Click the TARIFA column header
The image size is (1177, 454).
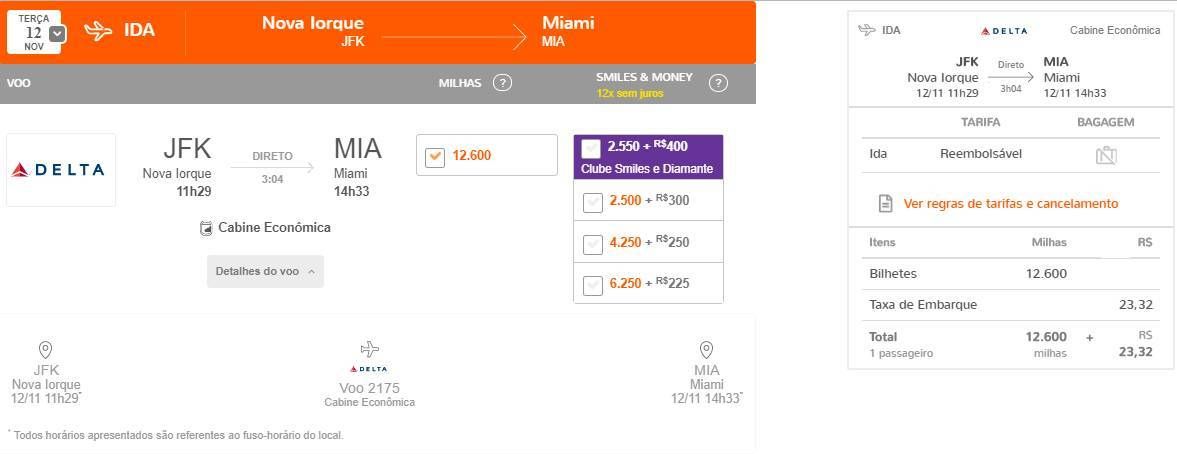tap(980, 122)
